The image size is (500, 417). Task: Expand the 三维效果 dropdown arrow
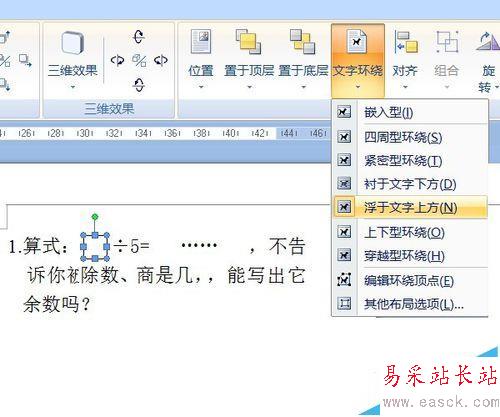click(73, 87)
